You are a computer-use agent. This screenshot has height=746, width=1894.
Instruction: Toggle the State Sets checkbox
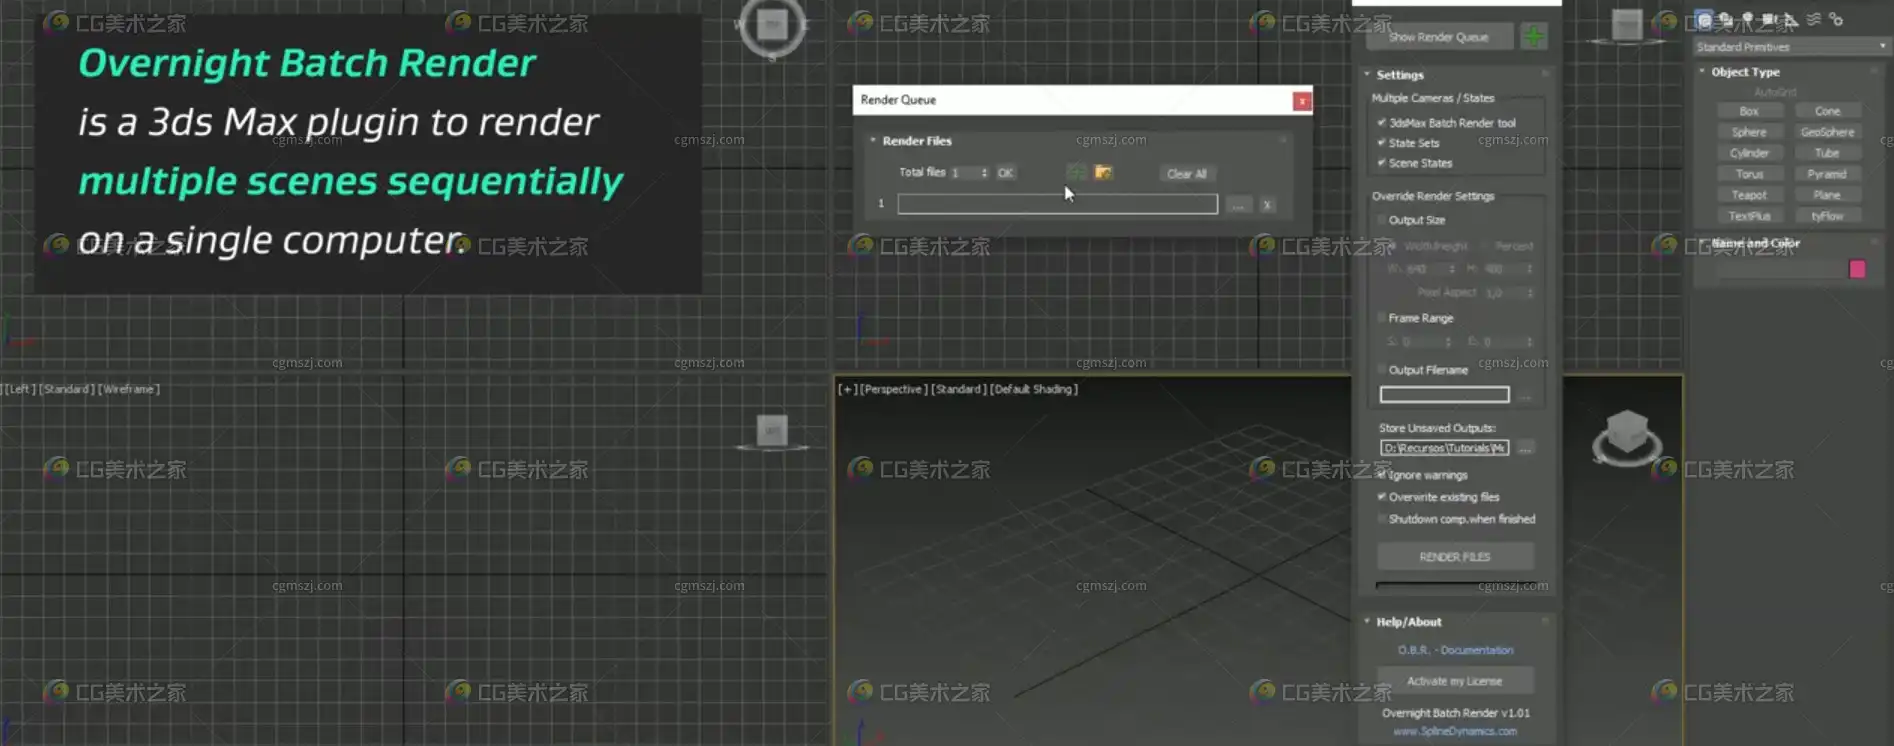tap(1382, 143)
